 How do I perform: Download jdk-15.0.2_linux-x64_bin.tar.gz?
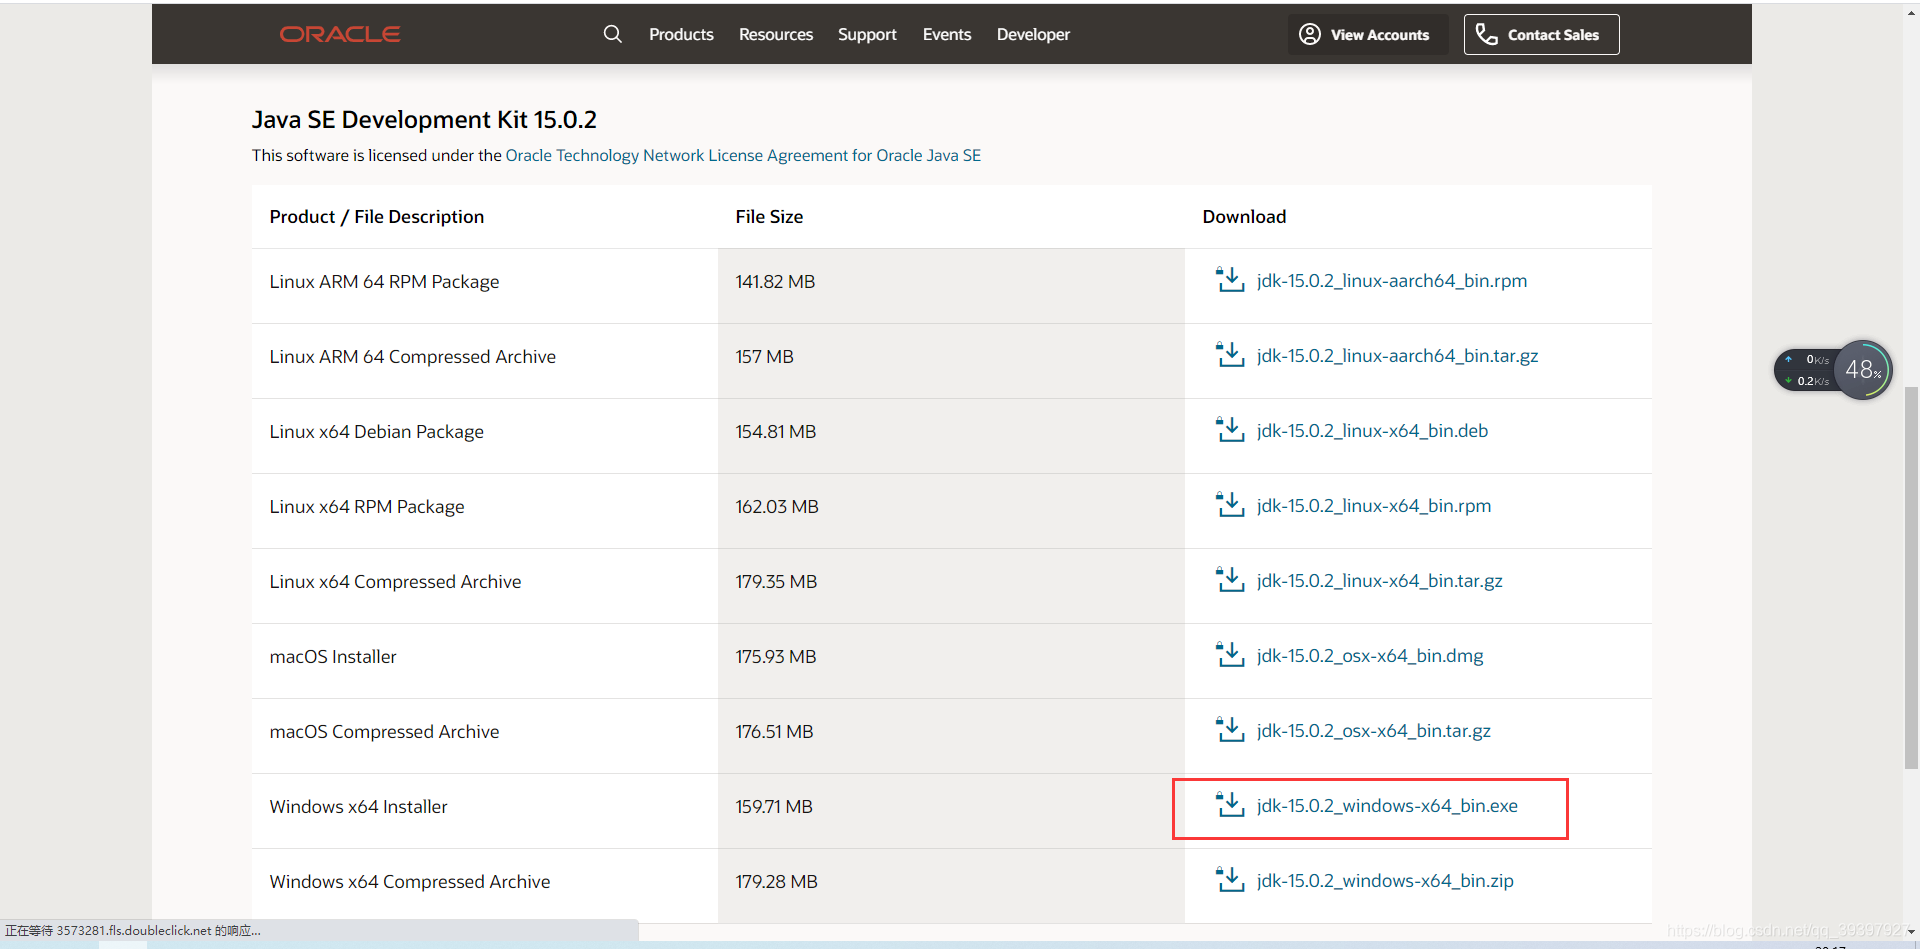1379,580
